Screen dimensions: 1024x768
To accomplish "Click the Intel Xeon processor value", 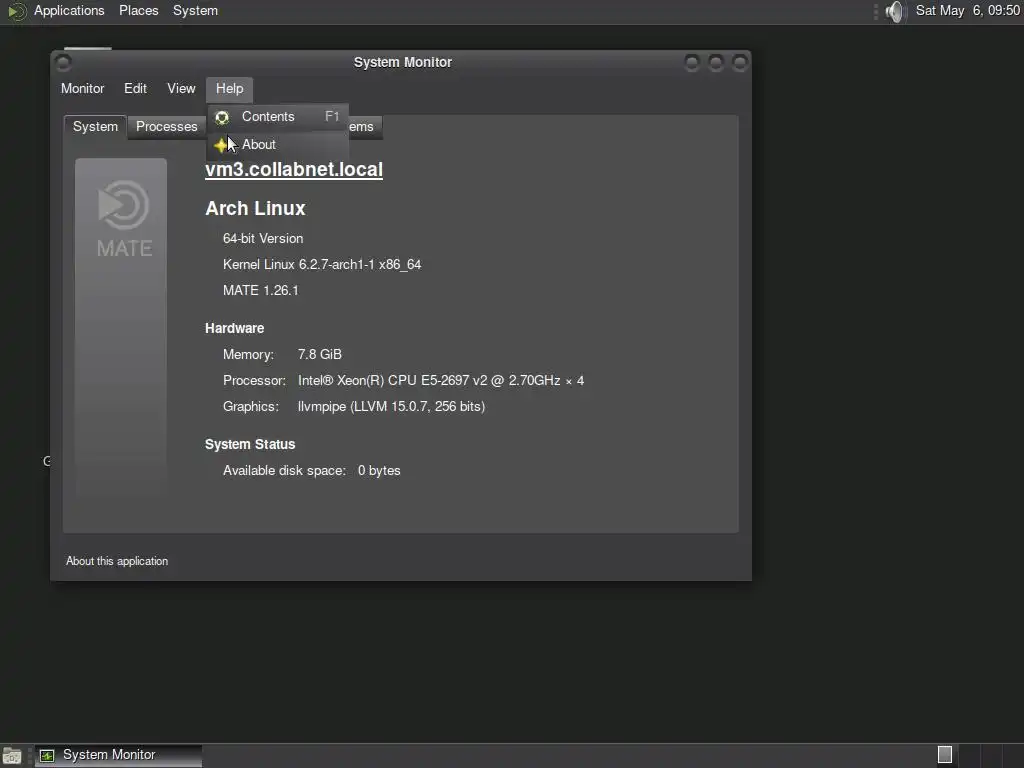I will (441, 381).
